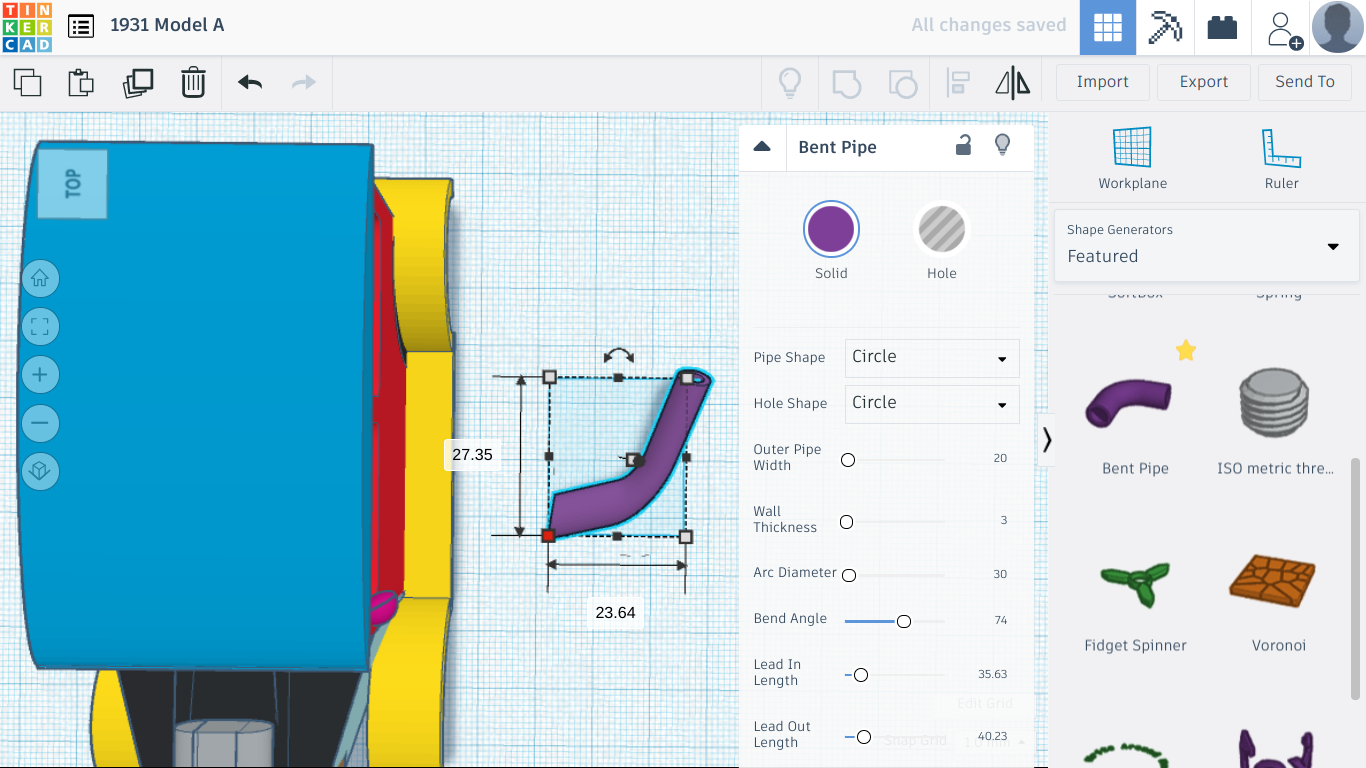Select Hole mode for the Bent Pipe

click(941, 228)
